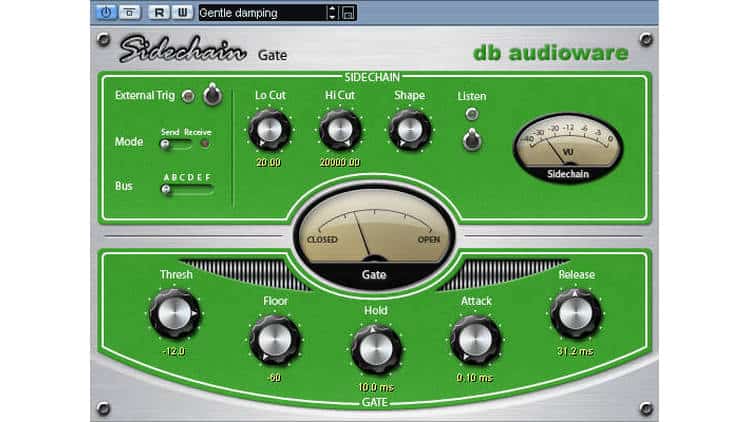Click the Bus A-F selector slider

pyautogui.click(x=187, y=189)
